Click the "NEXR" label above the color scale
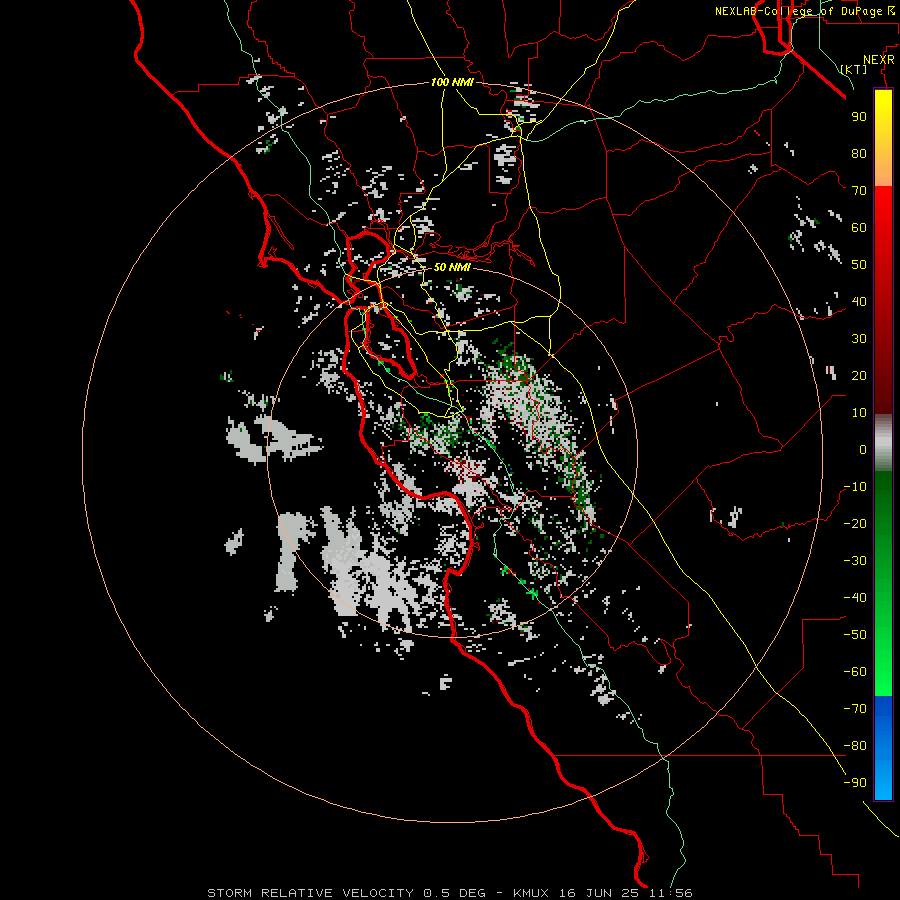Screen dimensions: 900x900 point(879,60)
